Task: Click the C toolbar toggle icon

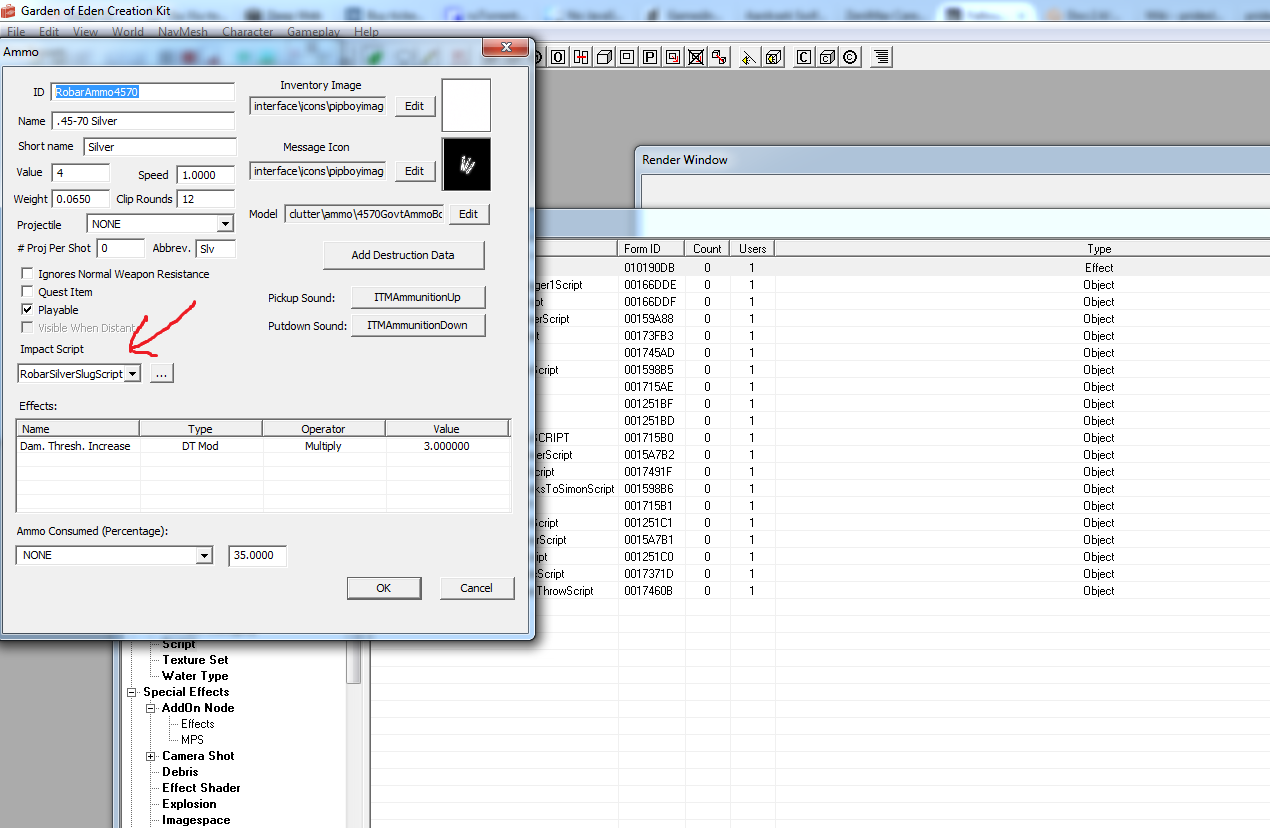Action: (x=803, y=57)
